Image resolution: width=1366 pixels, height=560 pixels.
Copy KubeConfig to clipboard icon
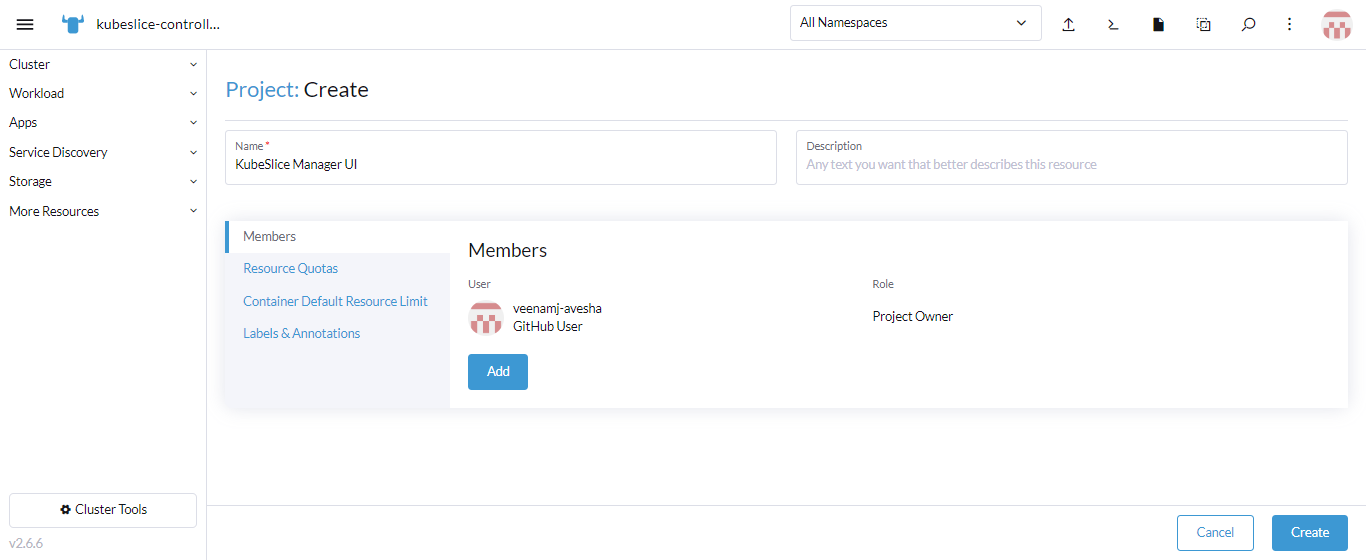point(1204,24)
